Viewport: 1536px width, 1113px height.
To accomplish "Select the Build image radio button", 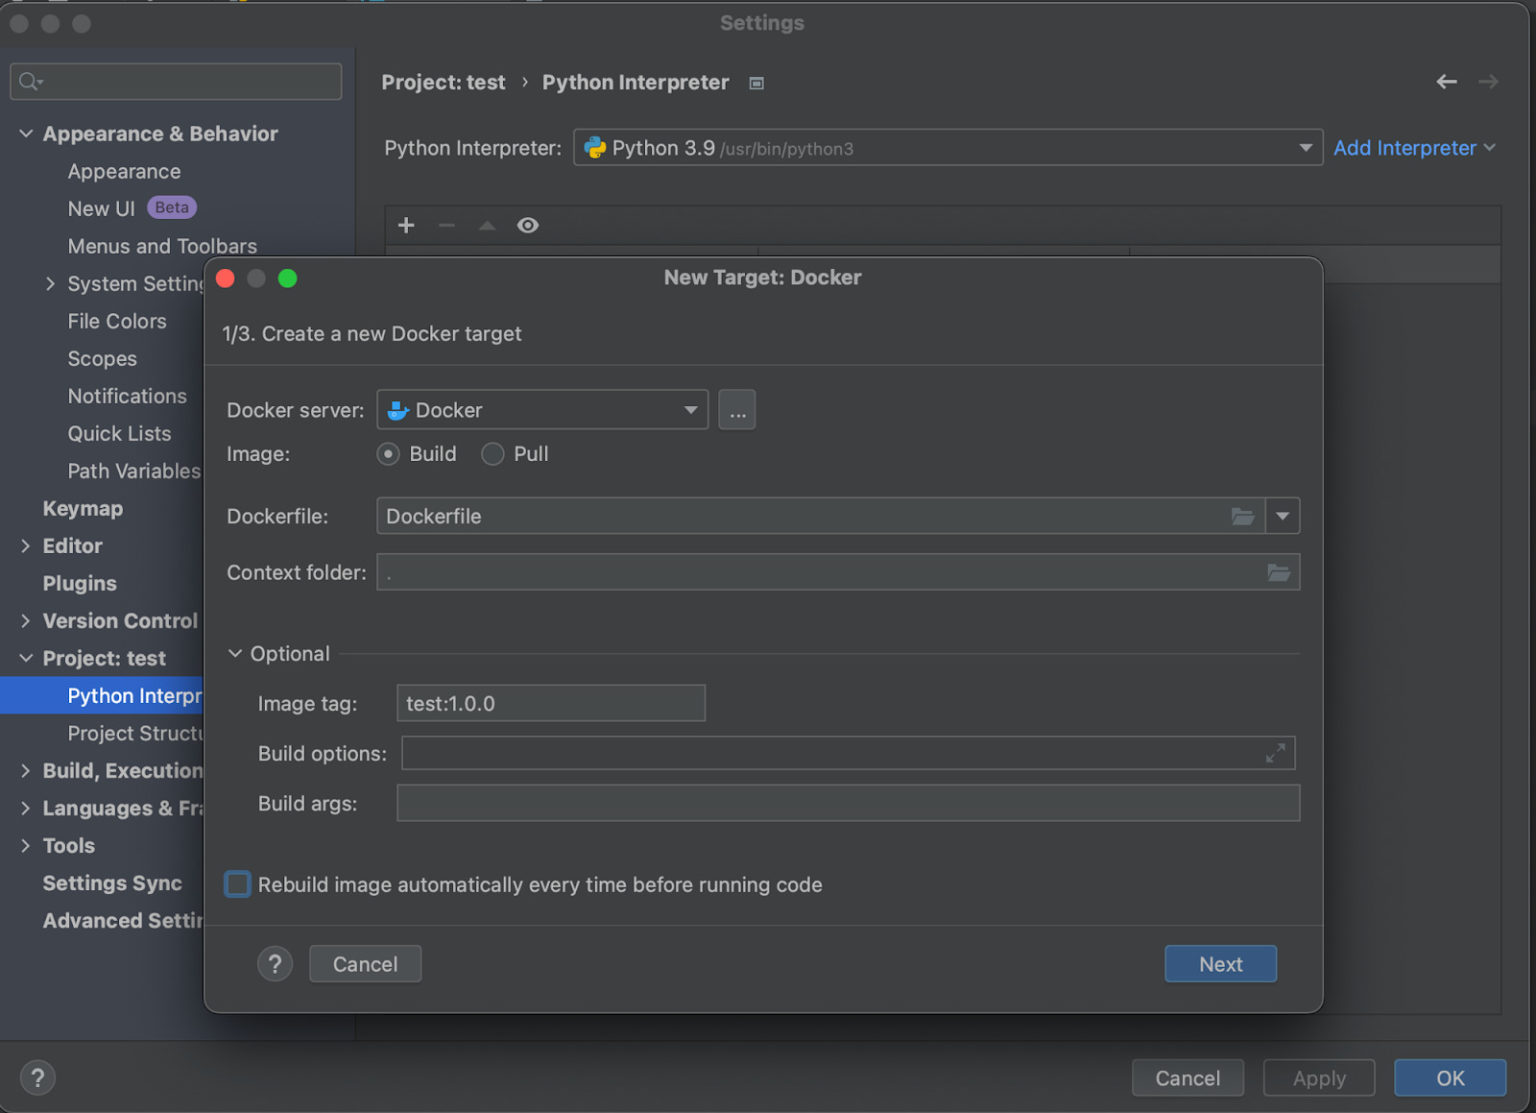I will click(x=388, y=454).
